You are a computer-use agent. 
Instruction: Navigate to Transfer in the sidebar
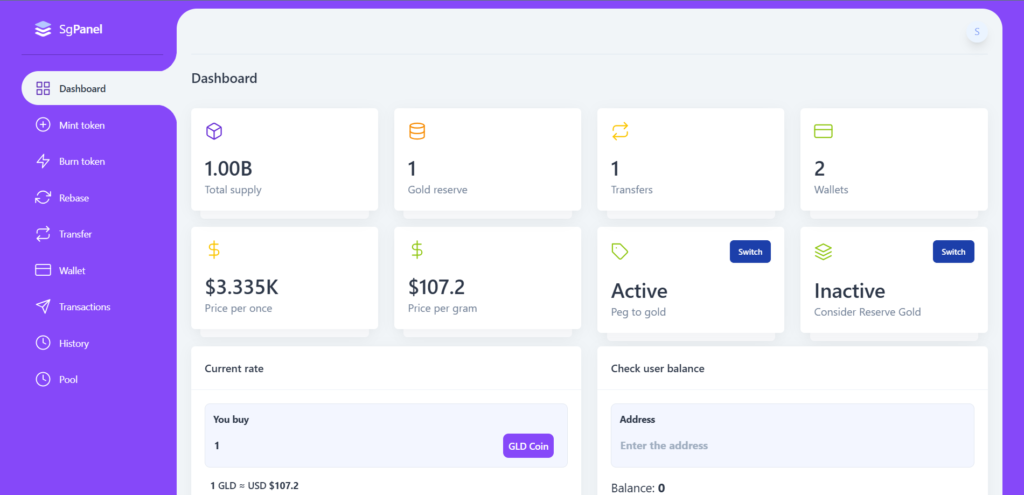pyautogui.click(x=75, y=234)
